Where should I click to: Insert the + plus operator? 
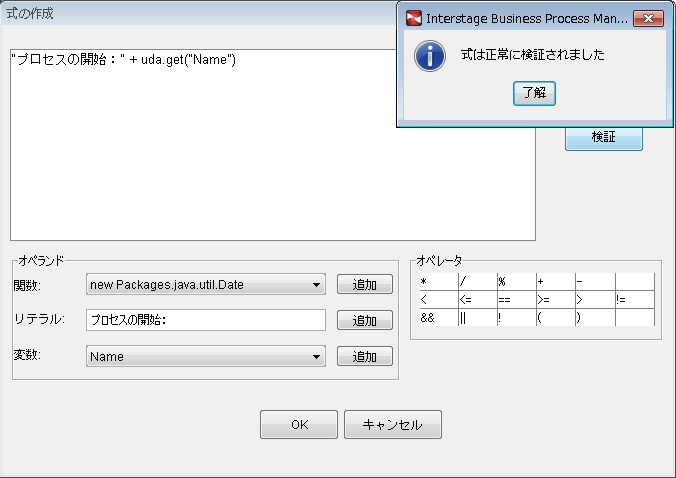[556, 281]
